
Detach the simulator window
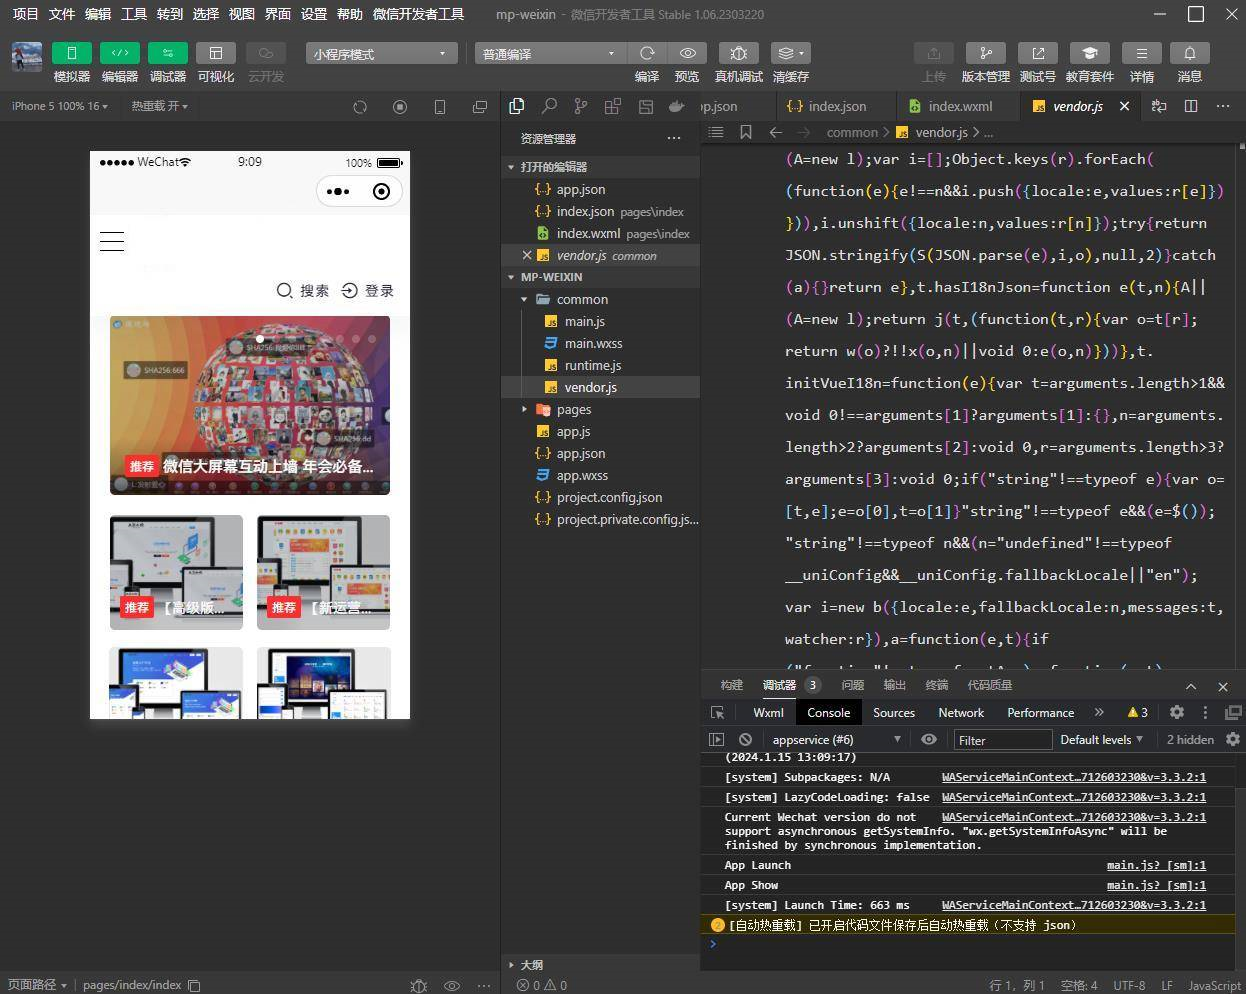[480, 107]
